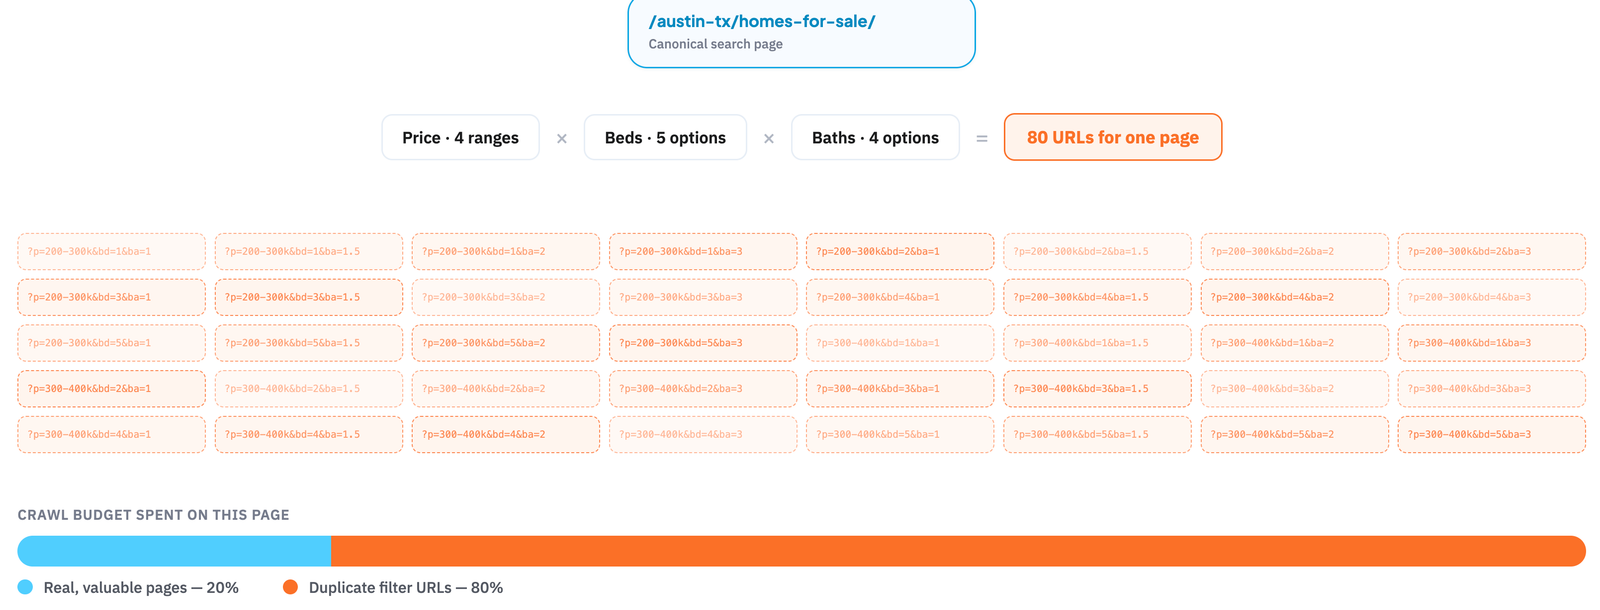Select the Beds · 5 options pill
Image resolution: width=1600 pixels, height=610 pixels.
[x=665, y=137]
